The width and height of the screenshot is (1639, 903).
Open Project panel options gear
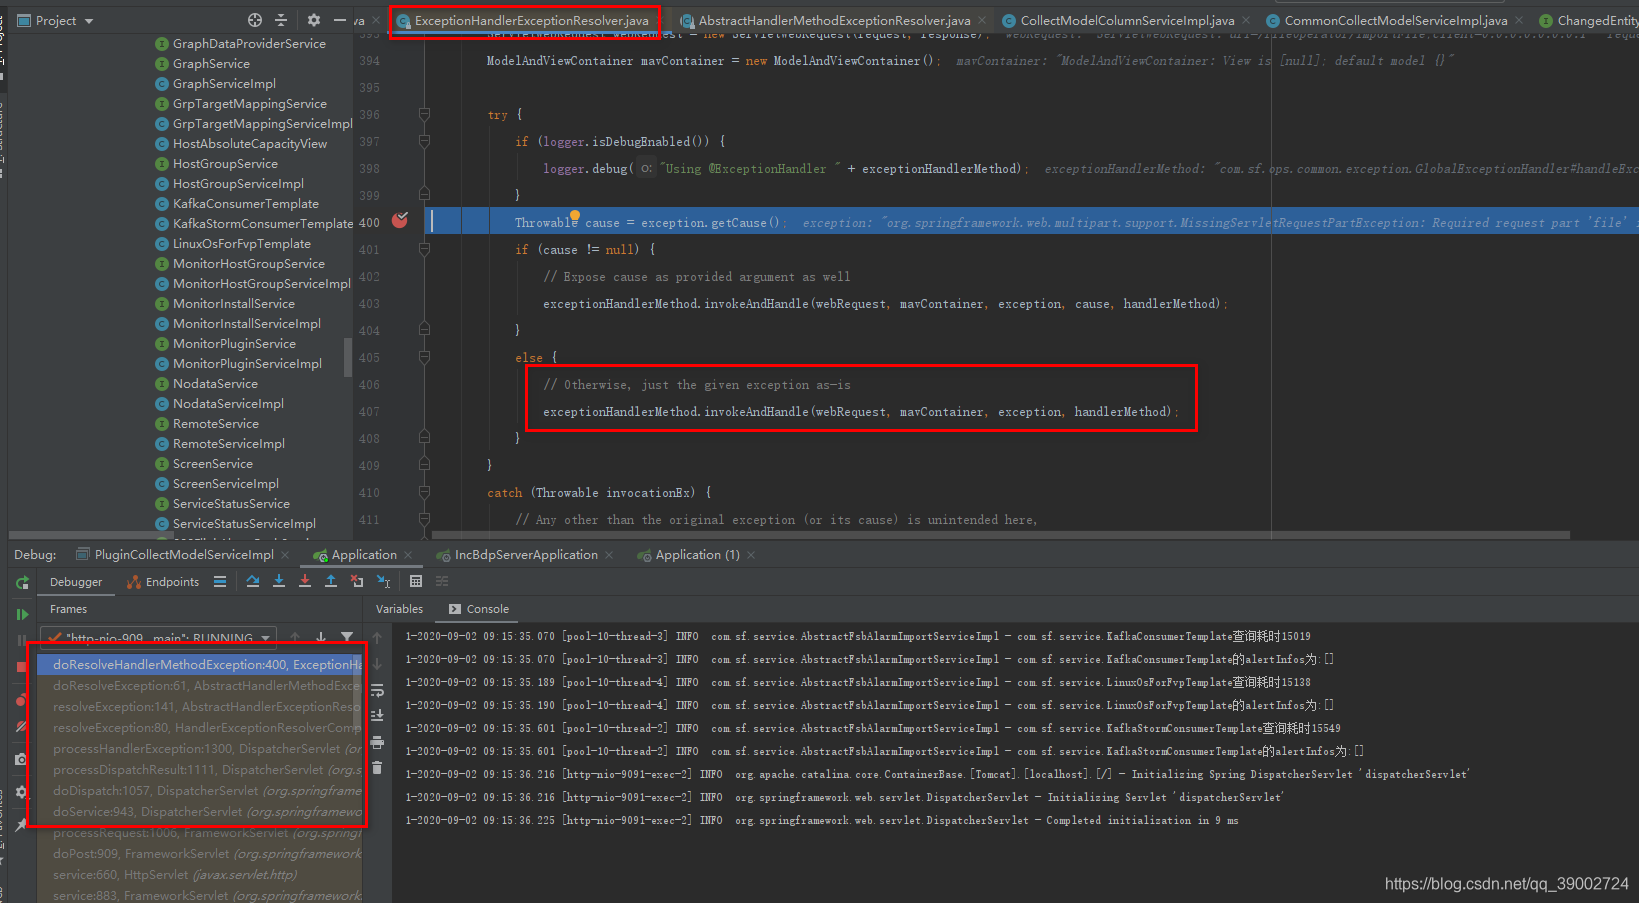tap(314, 20)
